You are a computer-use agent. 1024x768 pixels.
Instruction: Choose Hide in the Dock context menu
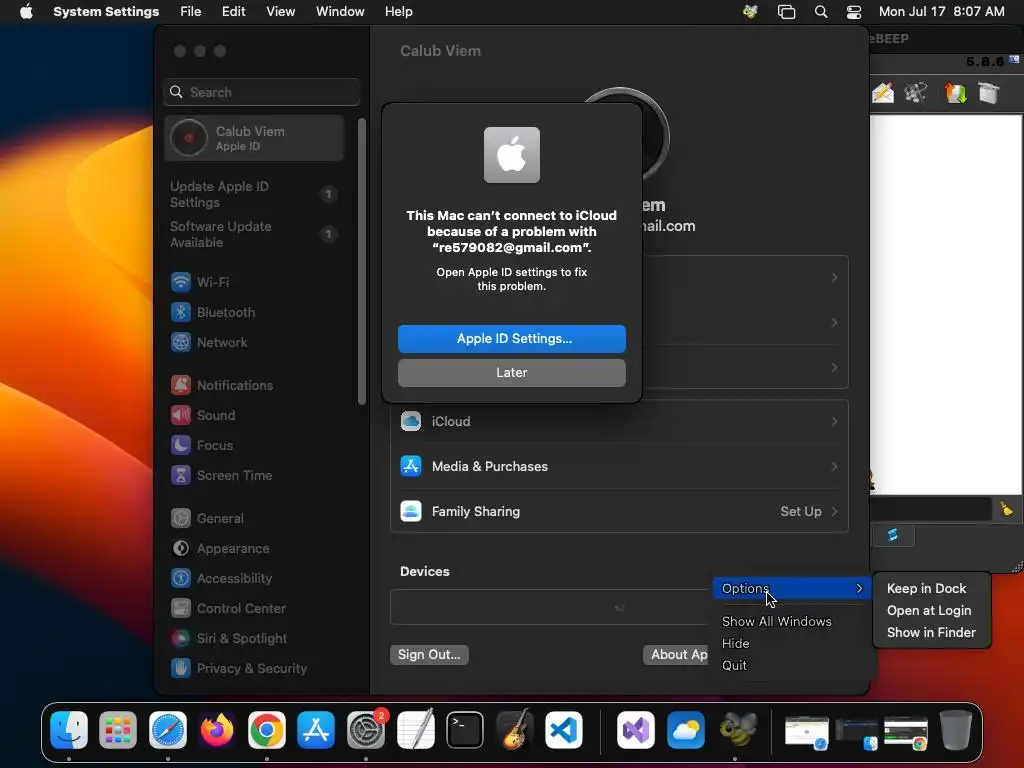pos(735,643)
